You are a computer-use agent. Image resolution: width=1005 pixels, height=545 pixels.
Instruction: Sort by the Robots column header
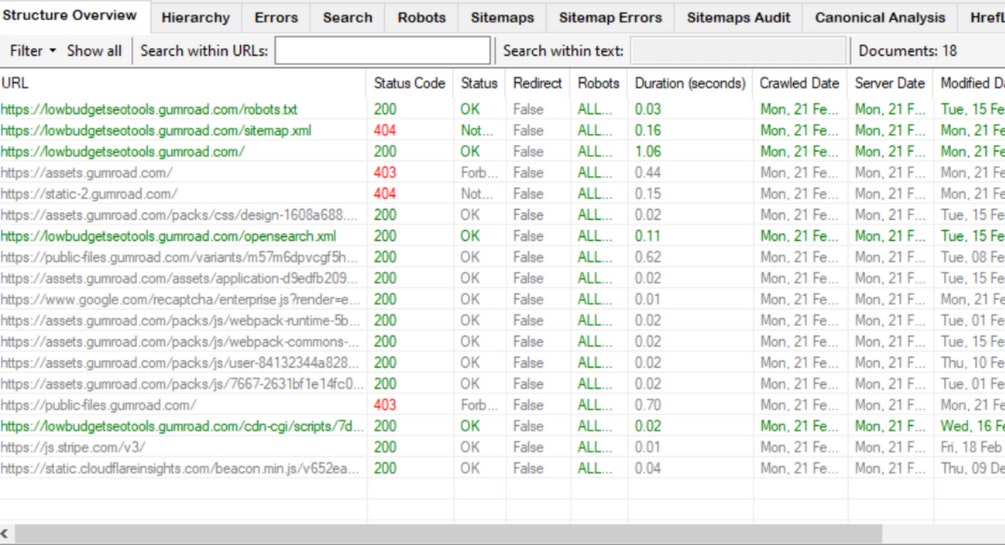pos(599,83)
